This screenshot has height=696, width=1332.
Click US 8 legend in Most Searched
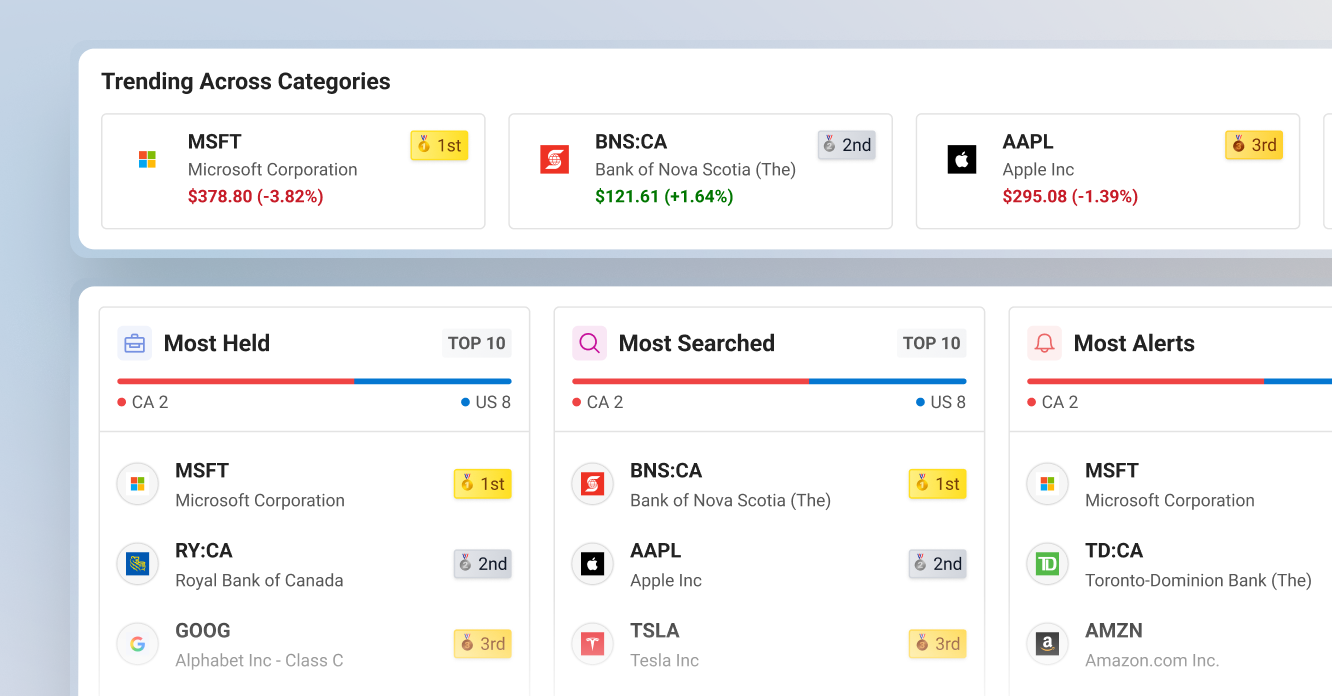941,402
